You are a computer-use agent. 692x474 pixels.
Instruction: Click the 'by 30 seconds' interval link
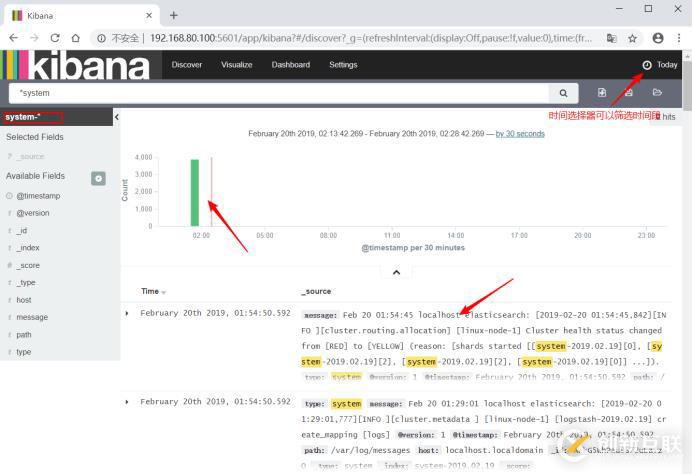point(520,134)
